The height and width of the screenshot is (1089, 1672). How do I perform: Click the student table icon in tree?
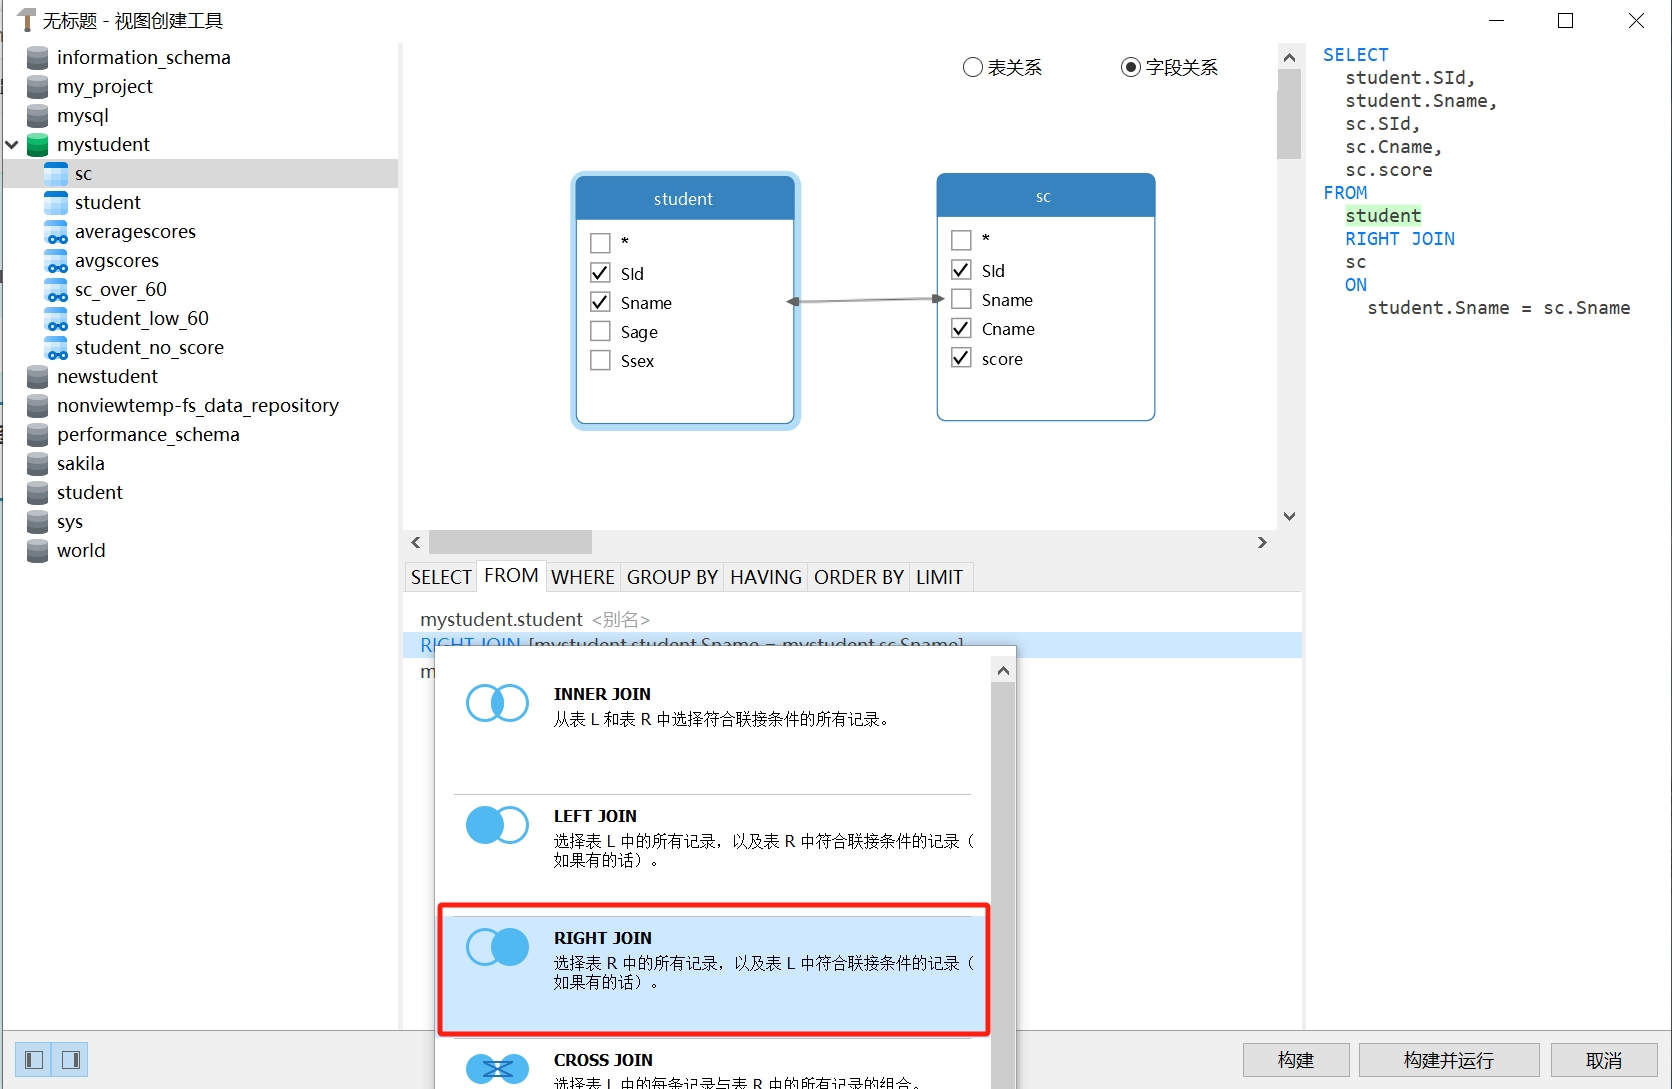(x=57, y=203)
